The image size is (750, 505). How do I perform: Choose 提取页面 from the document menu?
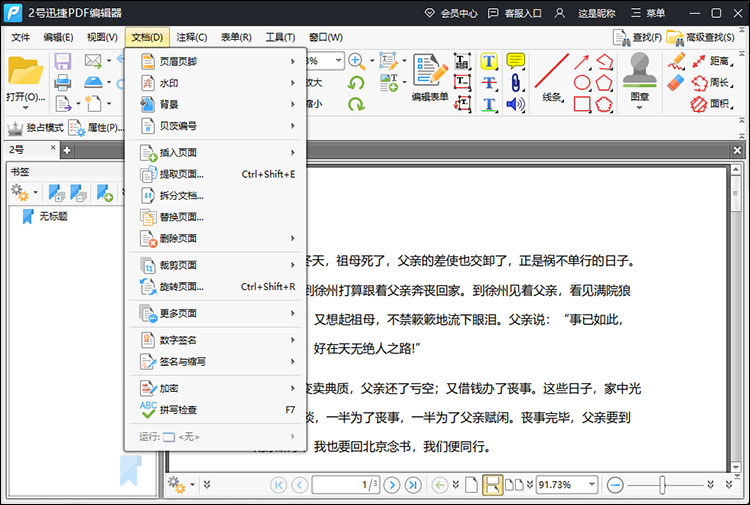(x=216, y=174)
